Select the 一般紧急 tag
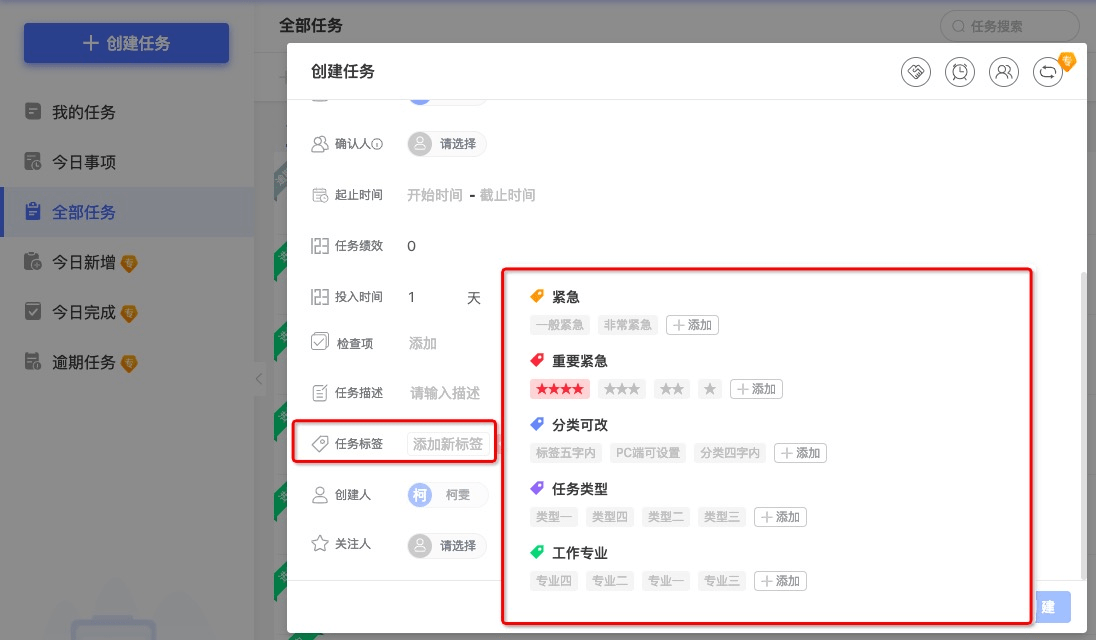The height and width of the screenshot is (640, 1096). (560, 325)
